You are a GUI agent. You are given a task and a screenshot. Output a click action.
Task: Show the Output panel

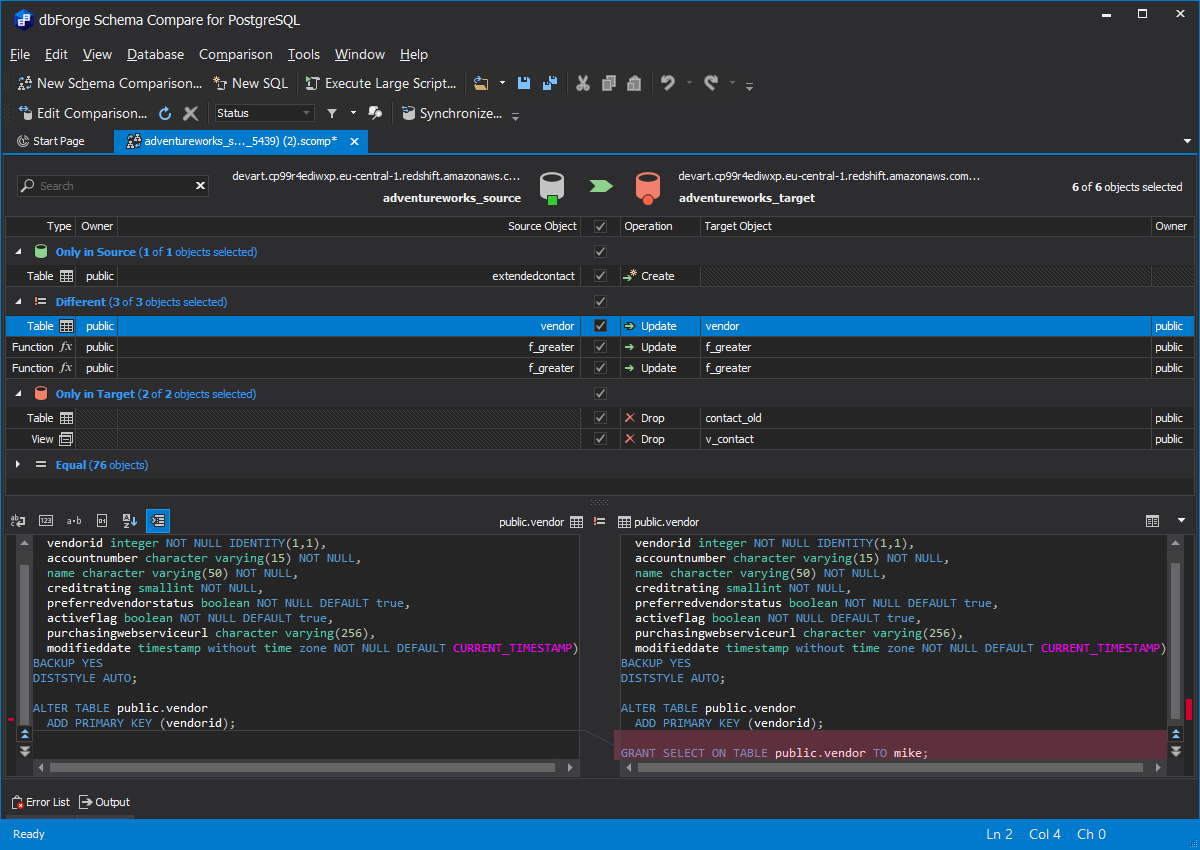104,802
